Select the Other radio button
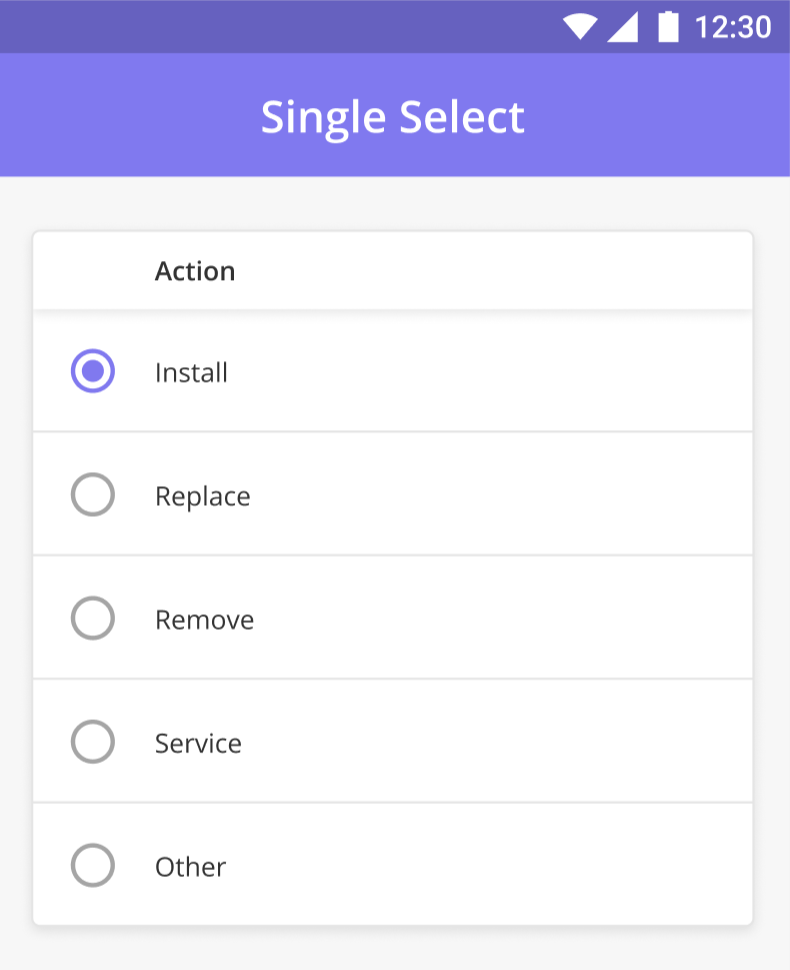The image size is (790, 970). coord(93,865)
